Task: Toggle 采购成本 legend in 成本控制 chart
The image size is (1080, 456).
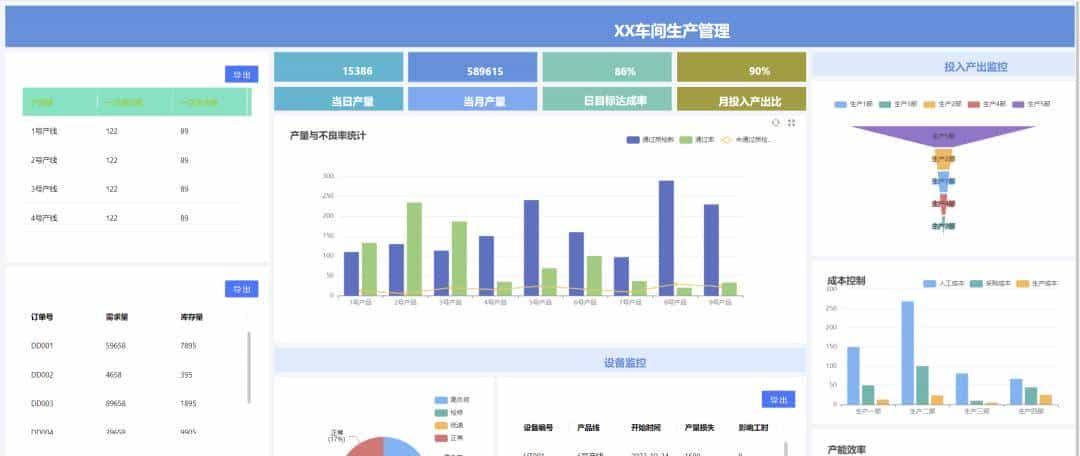Action: [990, 284]
